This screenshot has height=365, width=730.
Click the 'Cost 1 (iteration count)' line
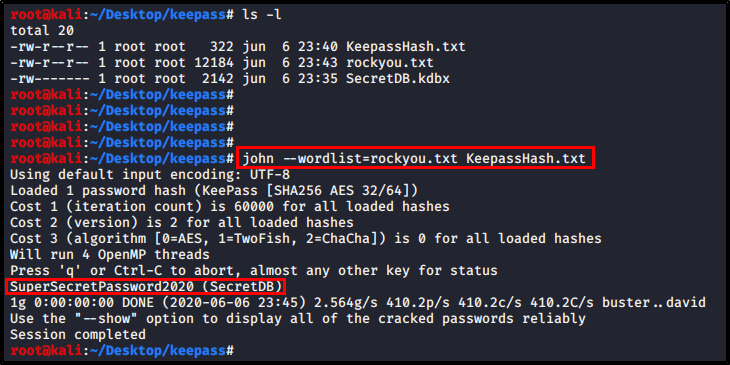pyautogui.click(x=230, y=207)
